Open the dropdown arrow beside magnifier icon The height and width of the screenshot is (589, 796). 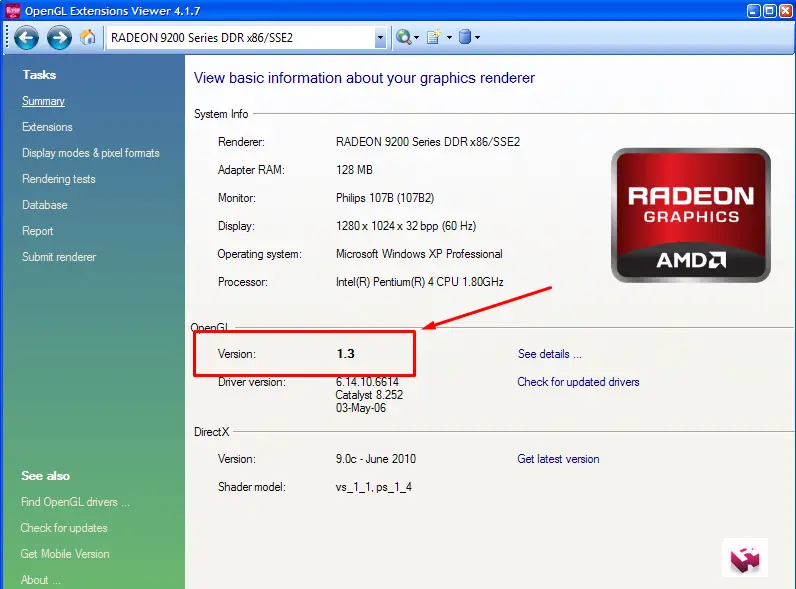[x=417, y=38]
